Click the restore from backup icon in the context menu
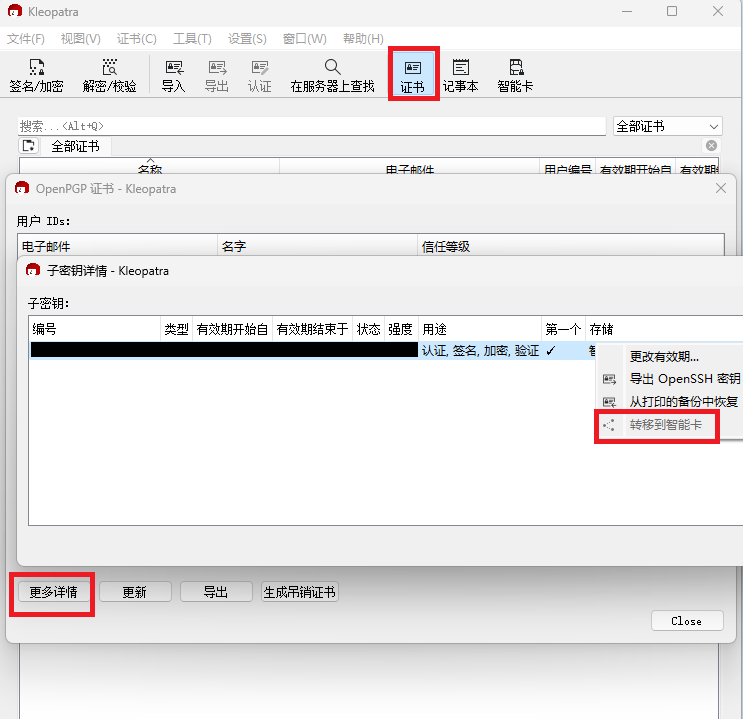 [609, 402]
